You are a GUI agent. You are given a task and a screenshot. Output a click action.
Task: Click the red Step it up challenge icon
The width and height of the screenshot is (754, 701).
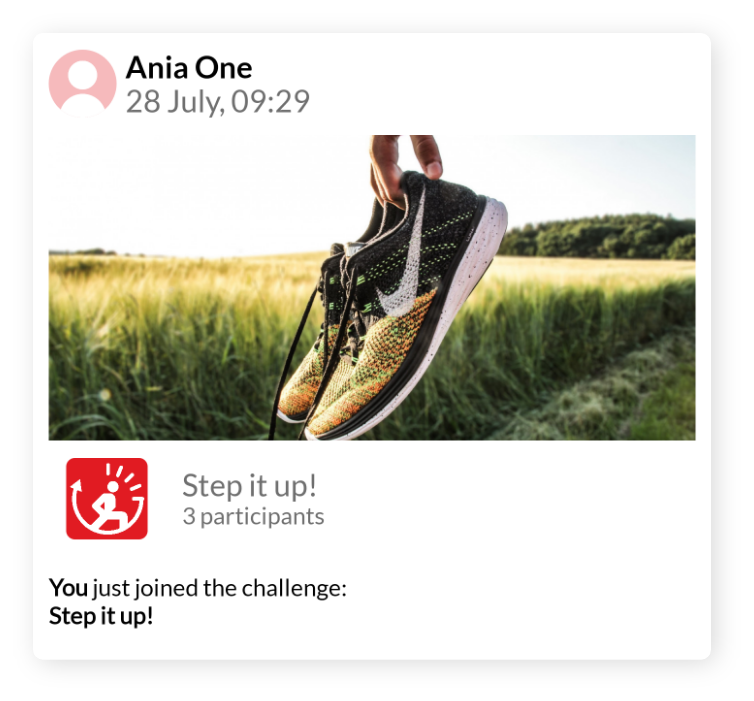tap(107, 499)
